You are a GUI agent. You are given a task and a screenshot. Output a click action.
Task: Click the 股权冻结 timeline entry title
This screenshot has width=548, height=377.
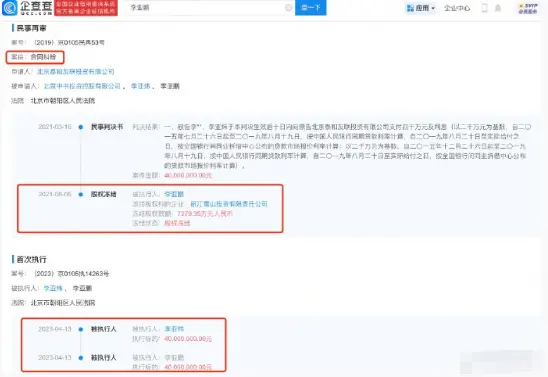coord(103,194)
